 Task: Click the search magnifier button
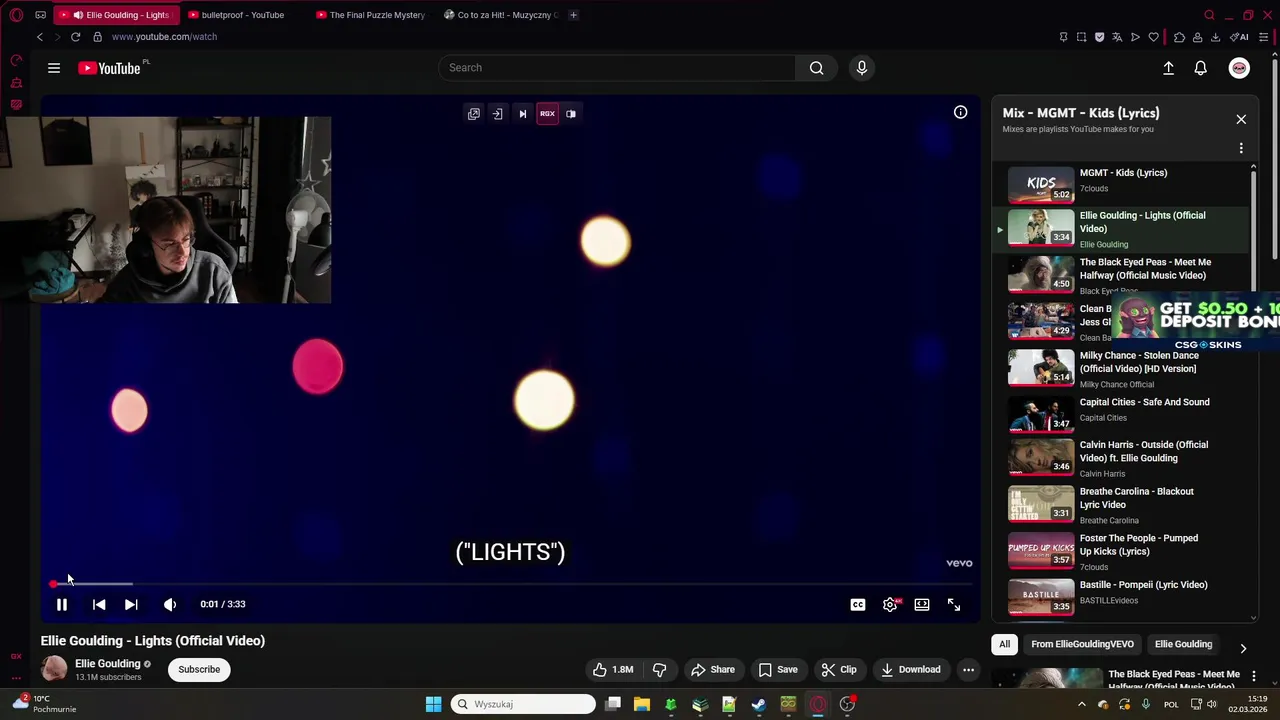click(x=817, y=68)
